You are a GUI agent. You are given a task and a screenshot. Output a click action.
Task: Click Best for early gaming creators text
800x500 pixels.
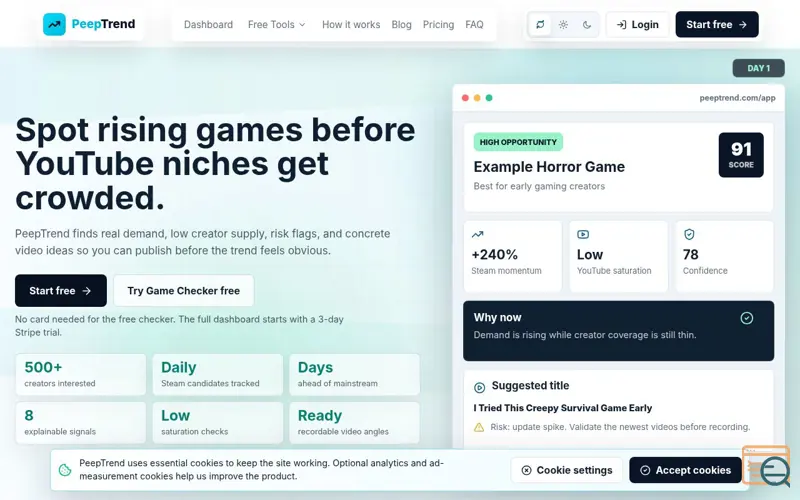pyautogui.click(x=539, y=186)
